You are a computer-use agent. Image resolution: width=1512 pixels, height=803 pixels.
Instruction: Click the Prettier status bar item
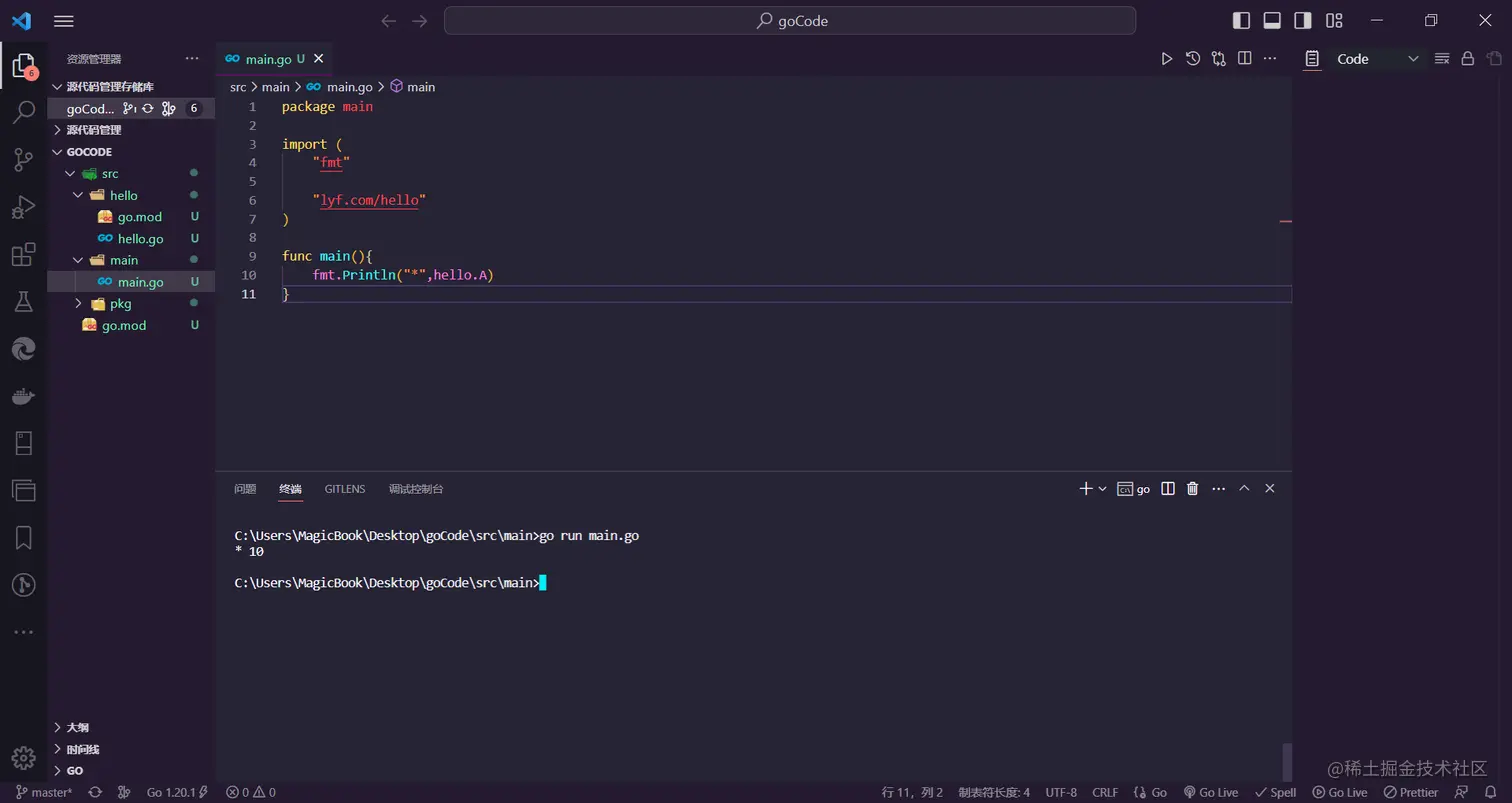coord(1411,792)
